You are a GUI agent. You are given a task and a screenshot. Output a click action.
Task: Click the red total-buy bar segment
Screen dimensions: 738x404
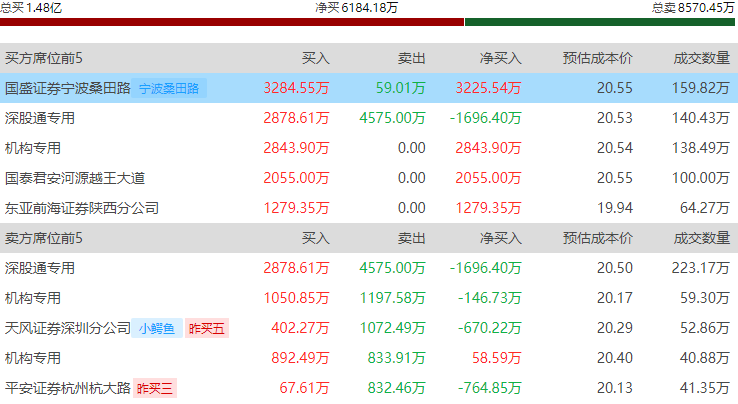click(x=231, y=22)
